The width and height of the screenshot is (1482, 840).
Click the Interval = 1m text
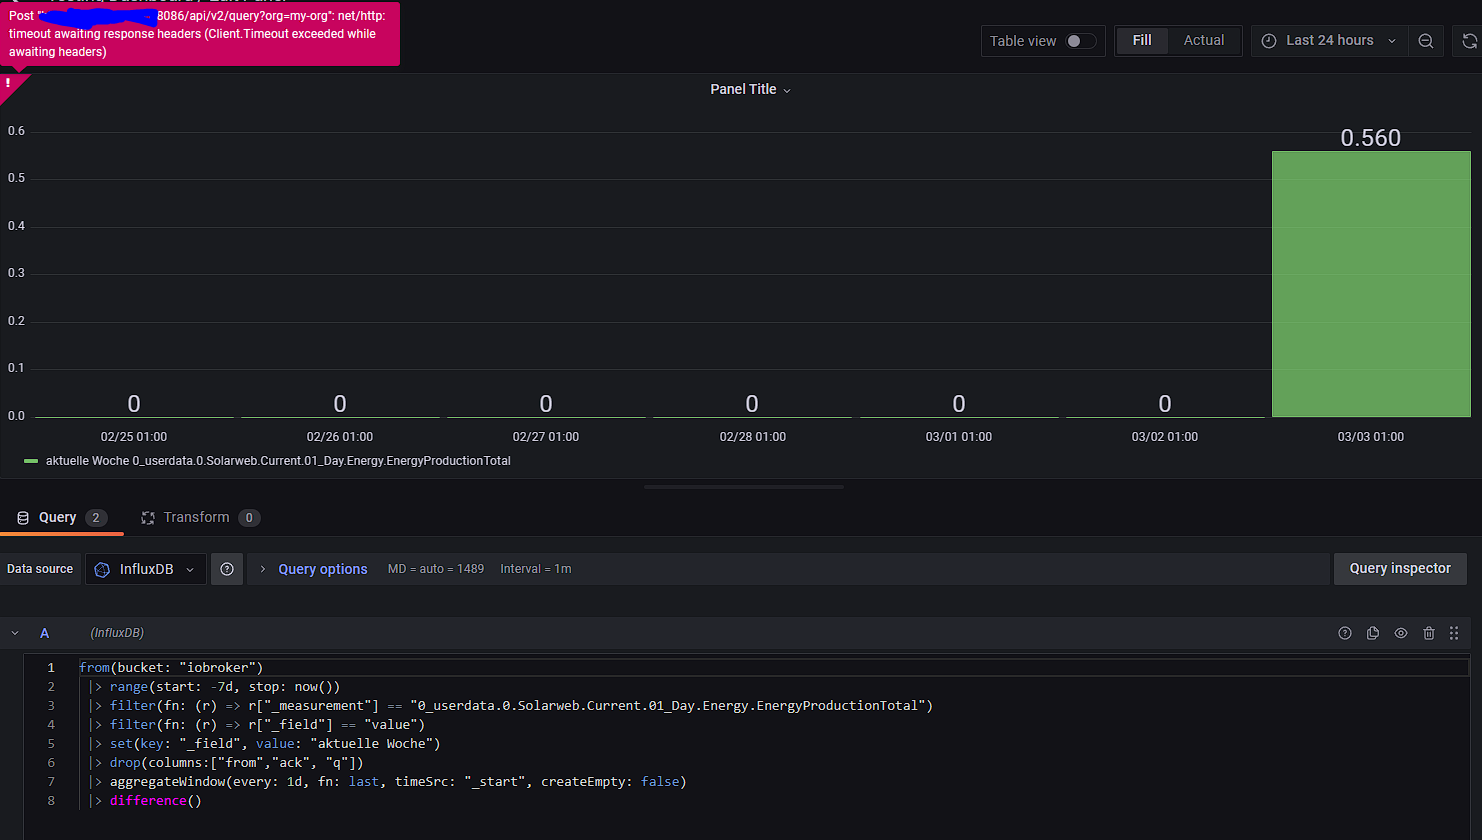tap(536, 569)
